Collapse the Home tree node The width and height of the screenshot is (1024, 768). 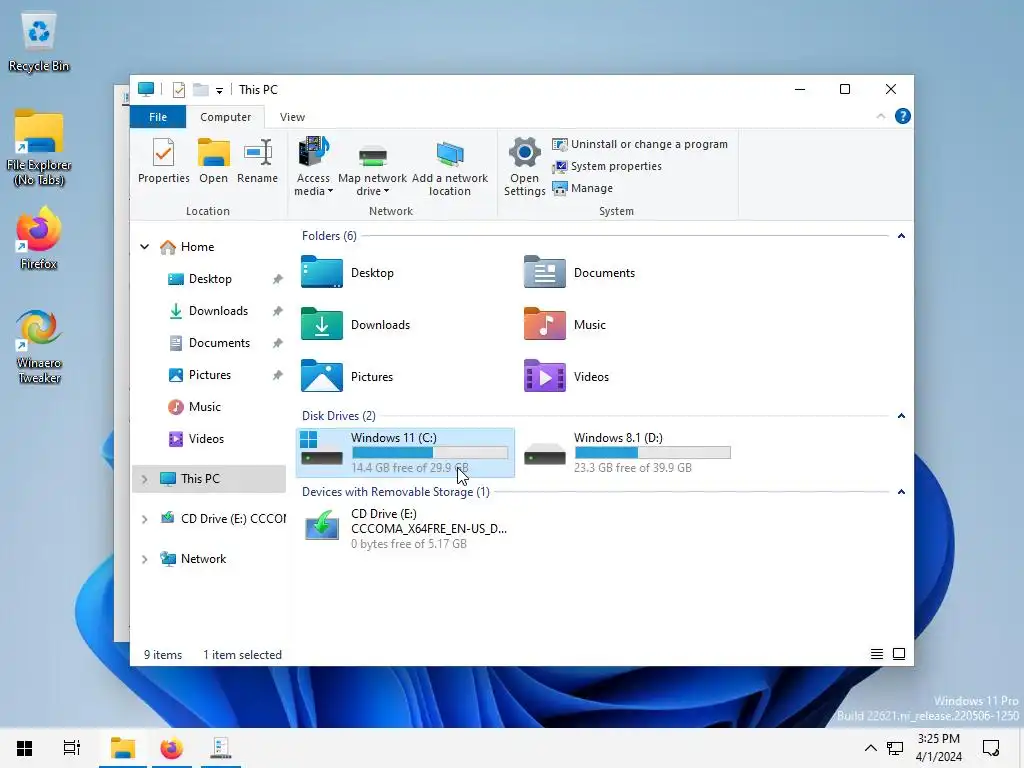click(x=144, y=247)
